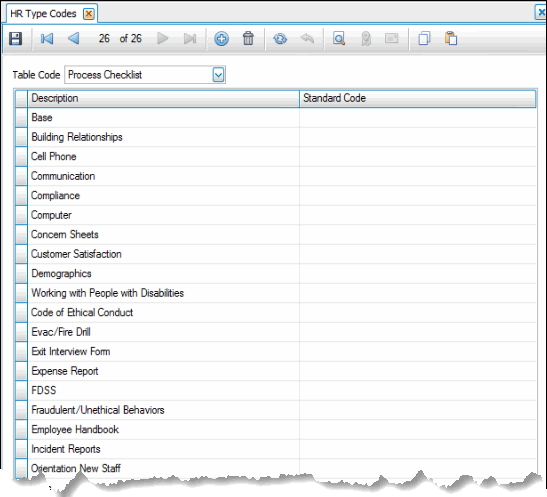Select the row selector for Base
Viewport: 547px width, 497px height.
[x=21, y=118]
